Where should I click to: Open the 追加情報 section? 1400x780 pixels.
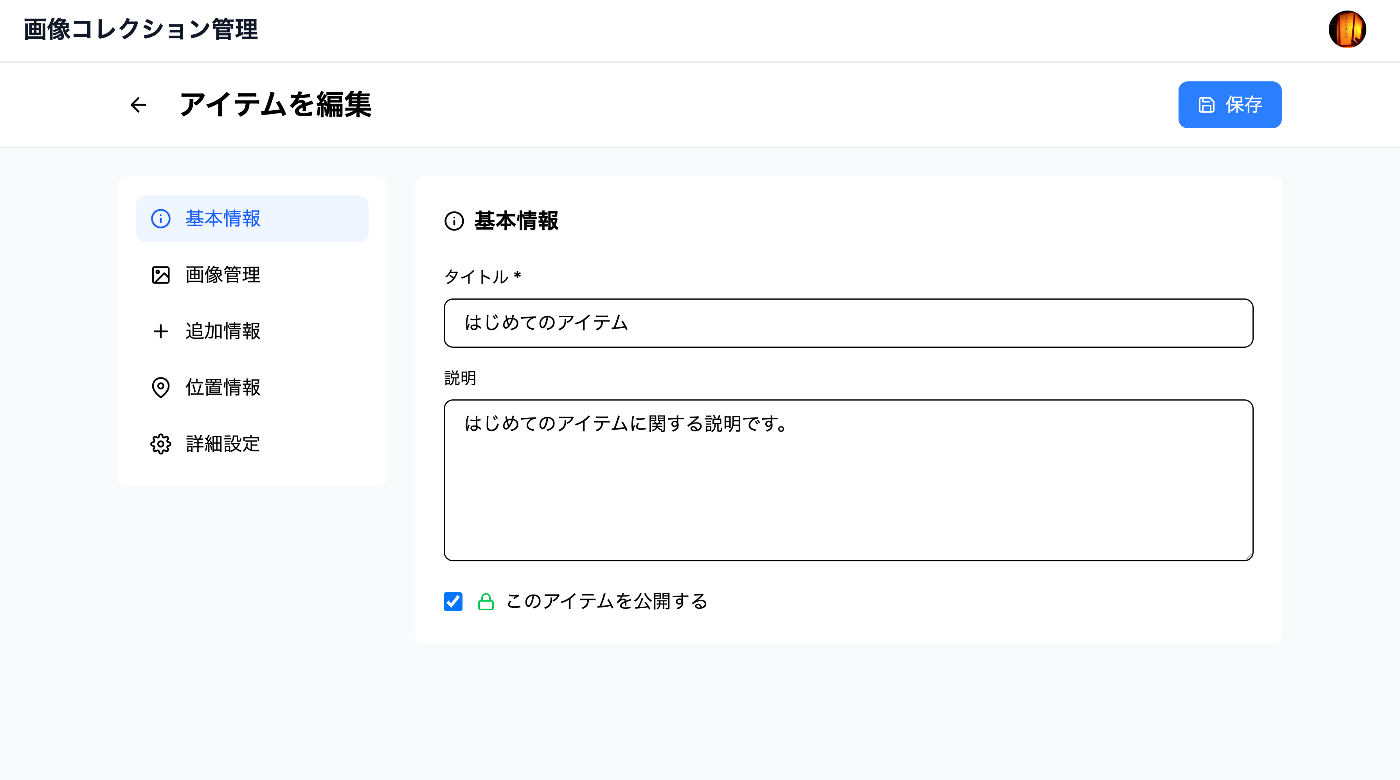(x=223, y=331)
